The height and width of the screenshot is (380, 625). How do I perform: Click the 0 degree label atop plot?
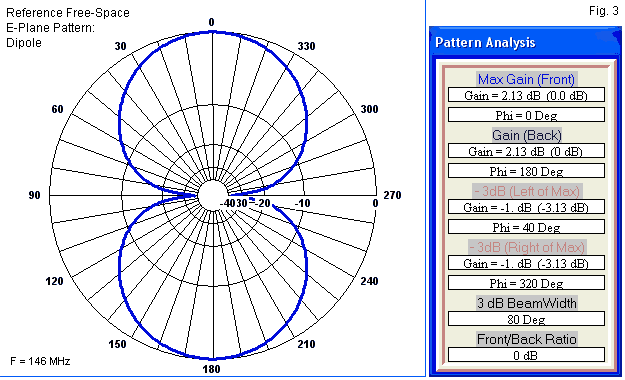(212, 22)
